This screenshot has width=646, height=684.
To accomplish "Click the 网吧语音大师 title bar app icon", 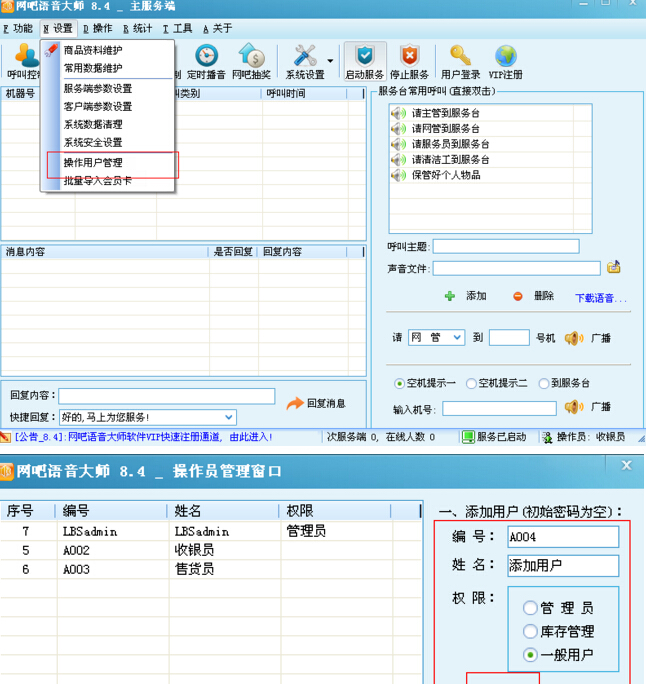I will click(7, 6).
